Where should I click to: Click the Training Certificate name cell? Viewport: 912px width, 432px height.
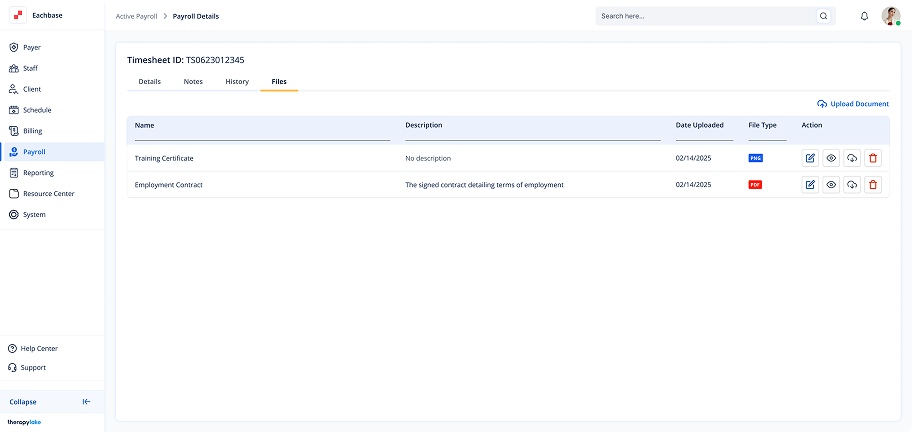164,158
